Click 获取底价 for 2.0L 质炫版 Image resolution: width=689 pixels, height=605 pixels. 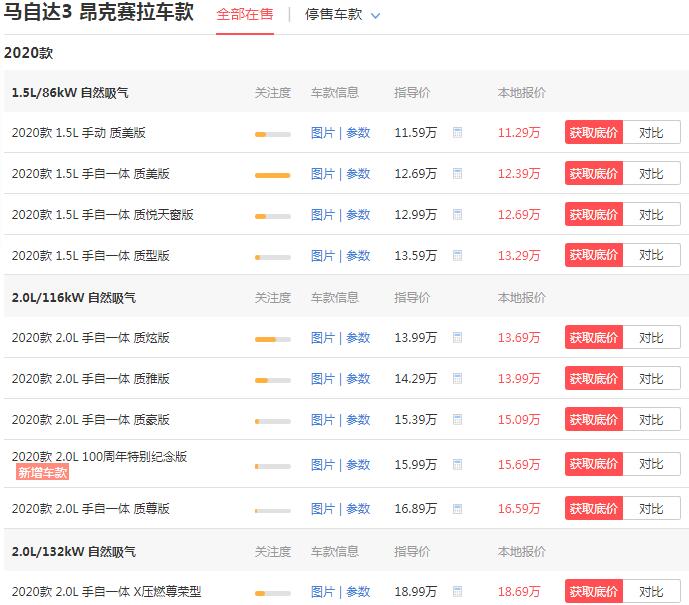[594, 337]
